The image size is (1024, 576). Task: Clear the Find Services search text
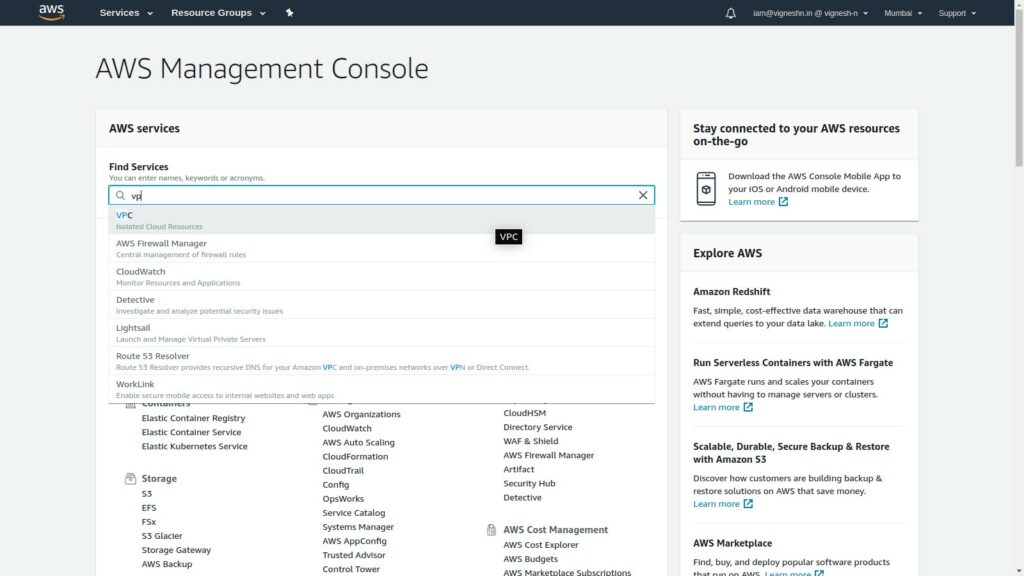(x=643, y=195)
